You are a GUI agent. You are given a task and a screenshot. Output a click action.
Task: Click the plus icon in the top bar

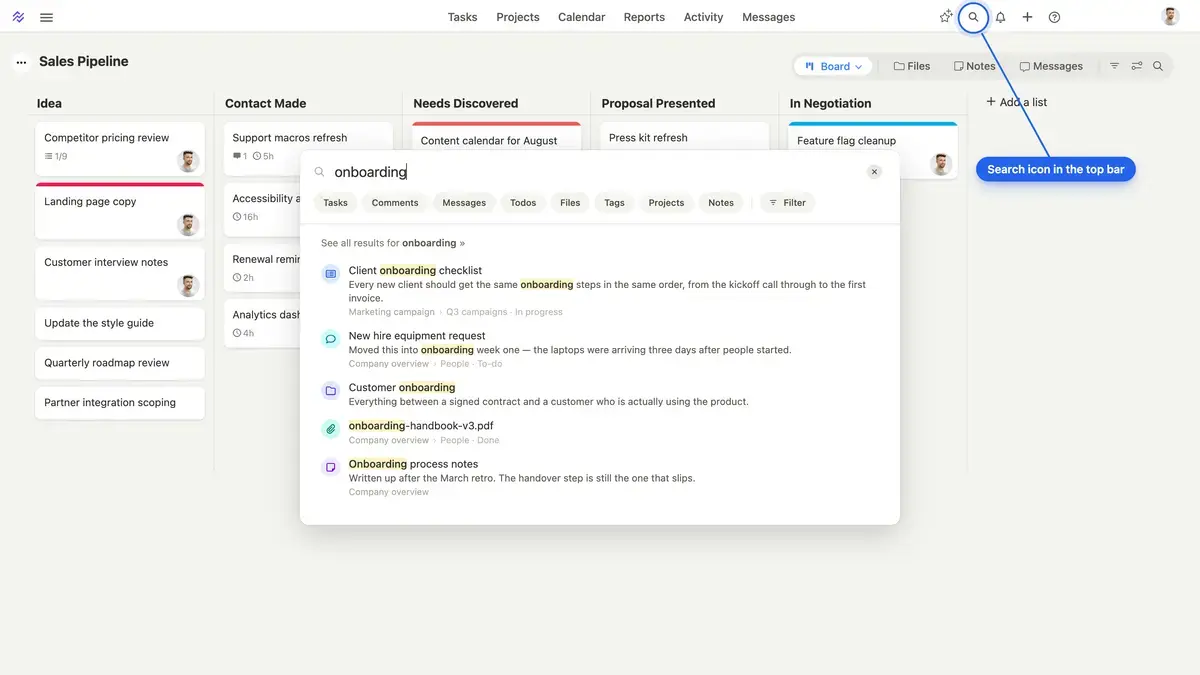[1027, 17]
